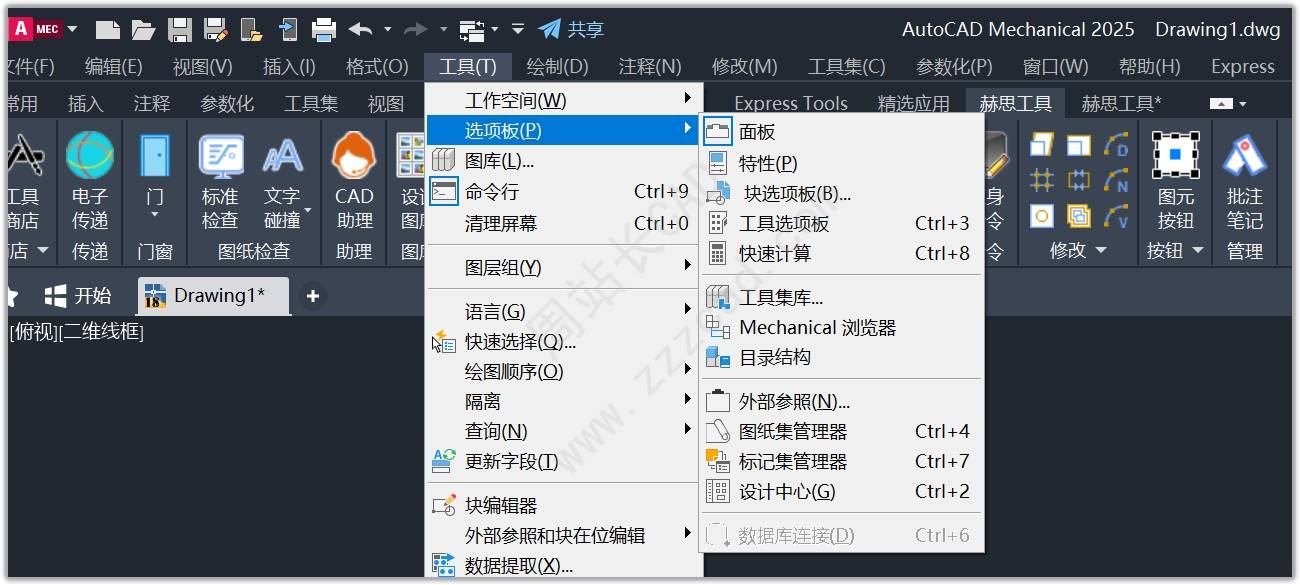Click the CAD助理 orange-haired assistant icon
Viewport: 1300px width, 585px height.
(354, 156)
